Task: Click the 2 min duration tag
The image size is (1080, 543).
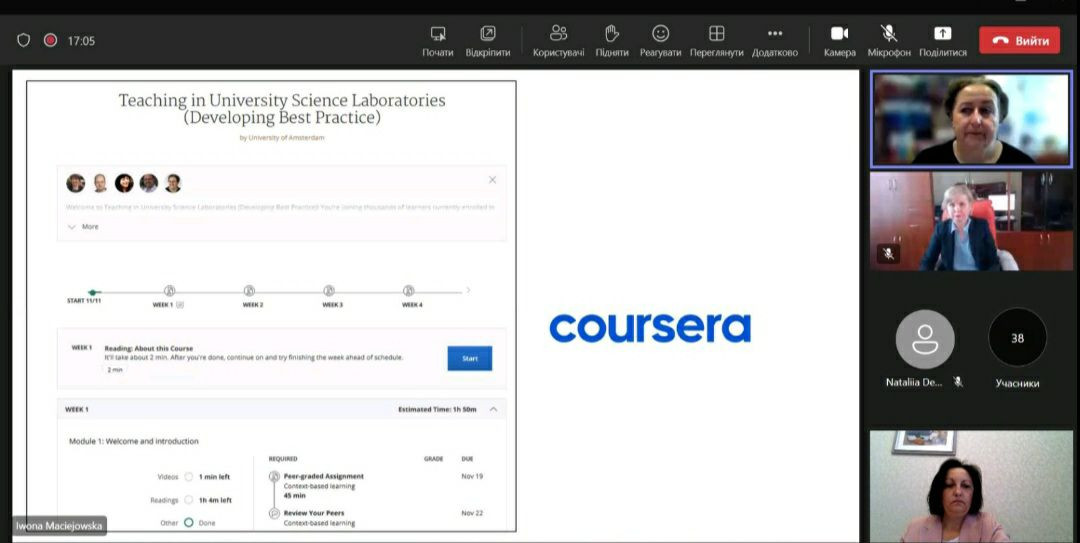Action: [115, 370]
